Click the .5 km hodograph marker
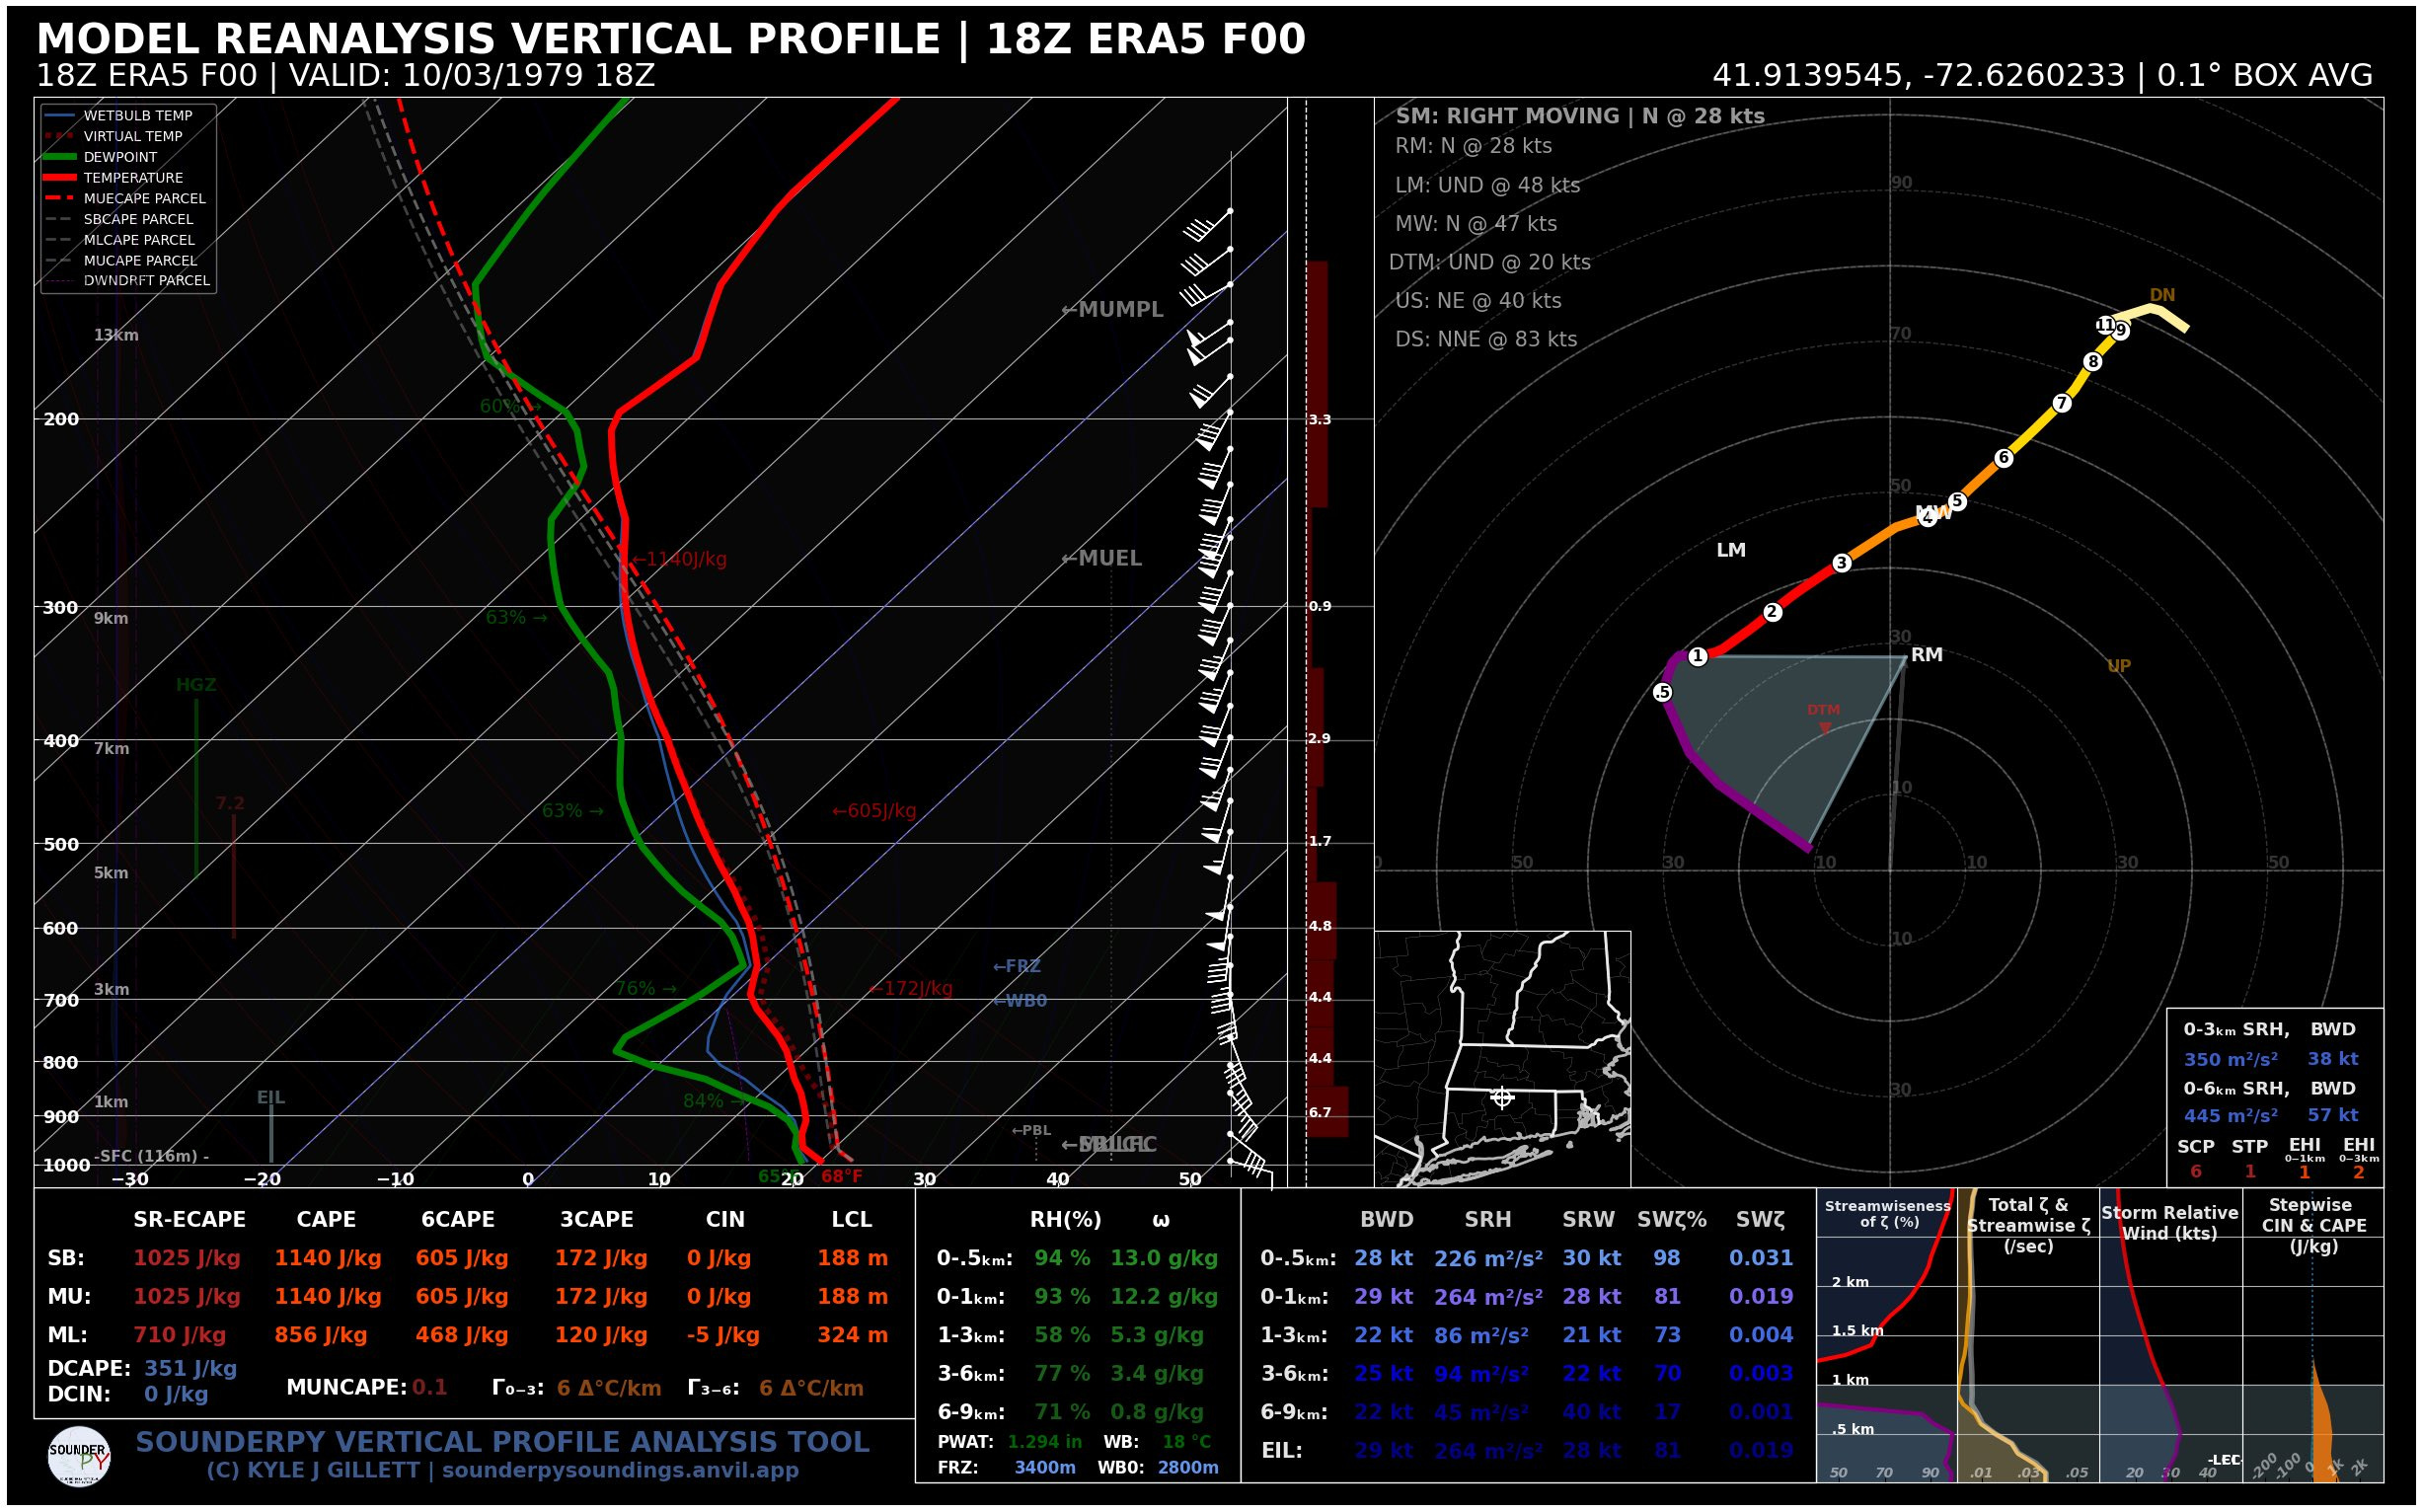Viewport: 2423px width, 1512px height. (x=1662, y=692)
